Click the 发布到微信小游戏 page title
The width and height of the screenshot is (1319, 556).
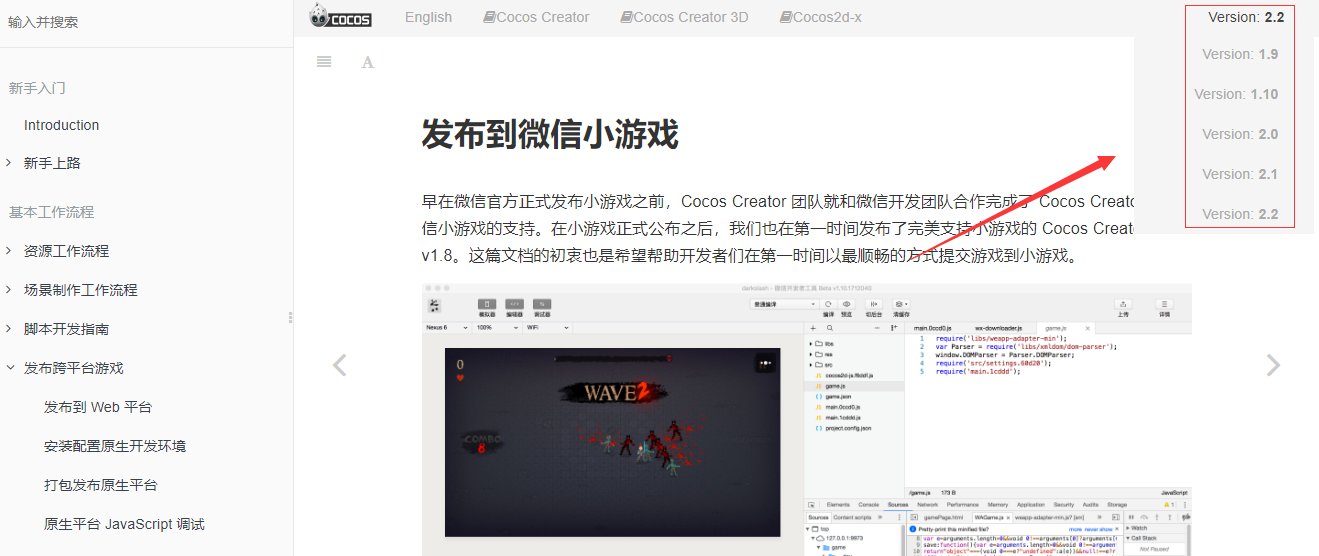(550, 133)
